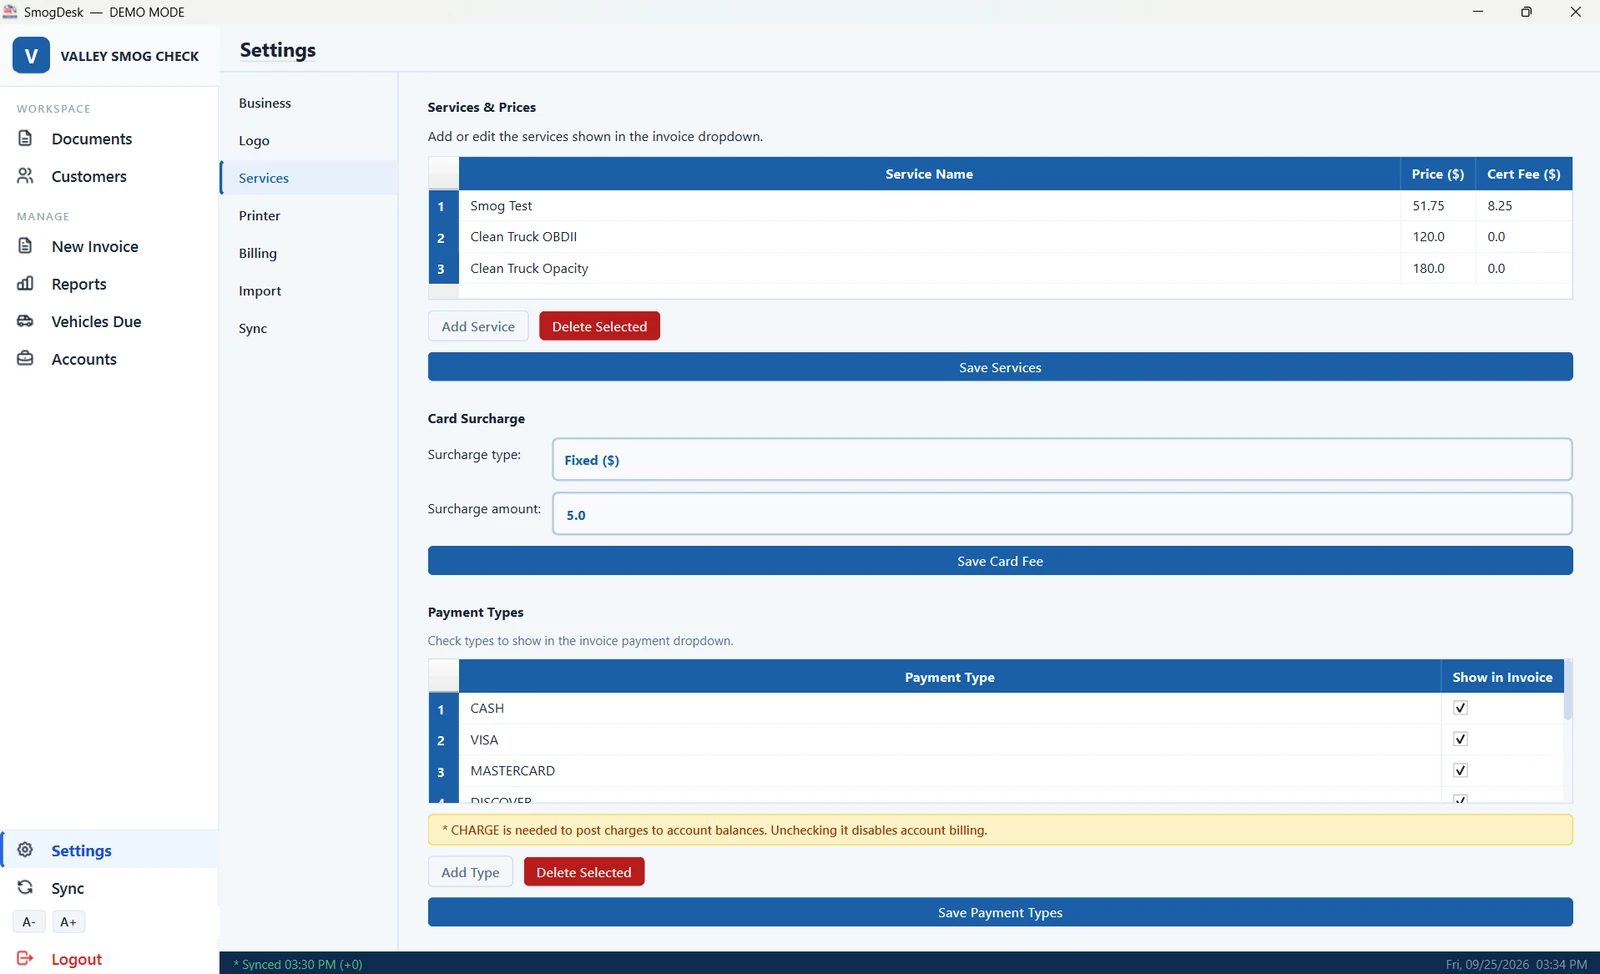Click the Surcharge amount input field
Viewport: 1600px width, 974px height.
click(1062, 514)
